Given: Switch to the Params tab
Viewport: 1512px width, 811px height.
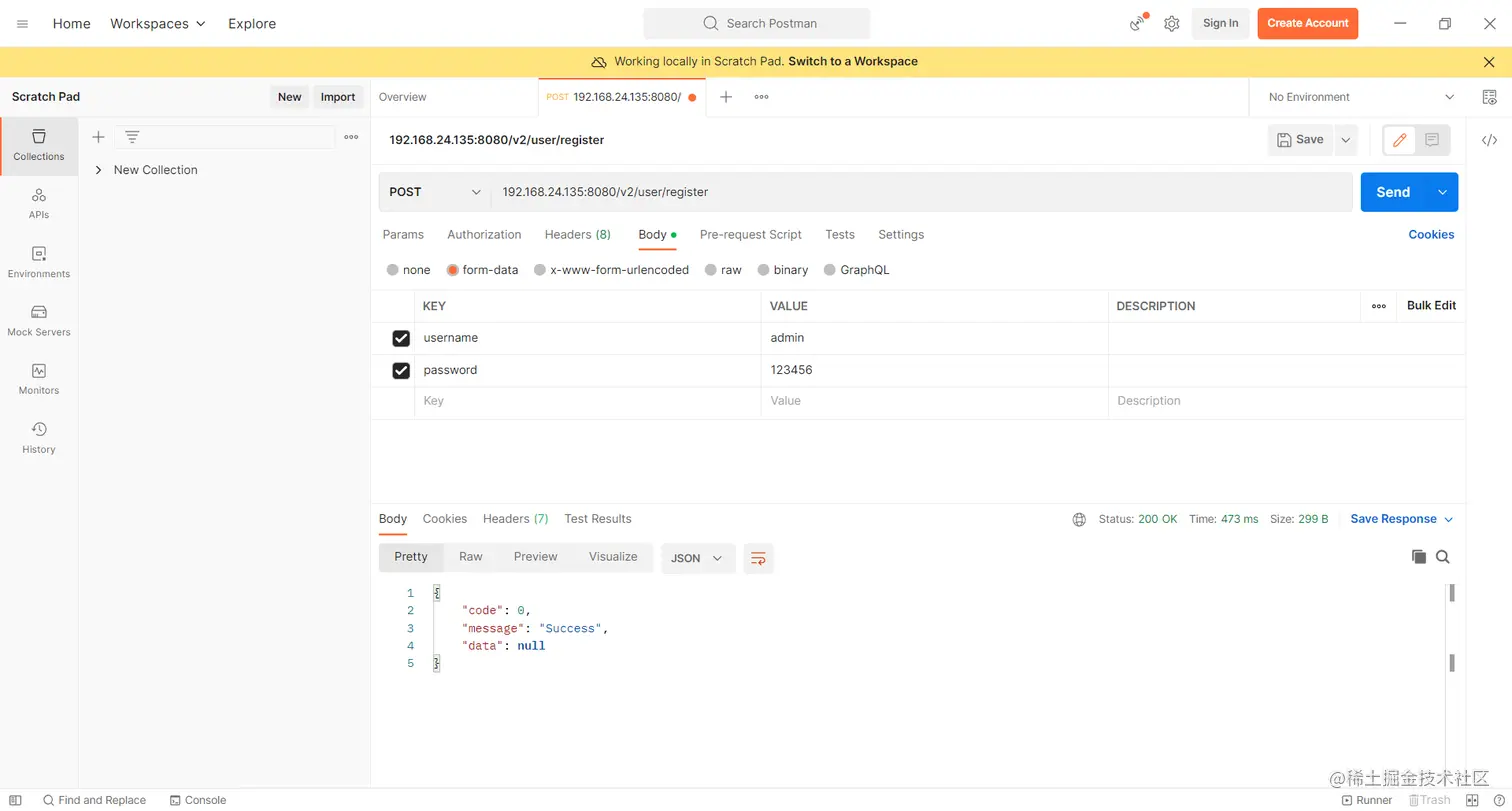Looking at the screenshot, I should (403, 234).
